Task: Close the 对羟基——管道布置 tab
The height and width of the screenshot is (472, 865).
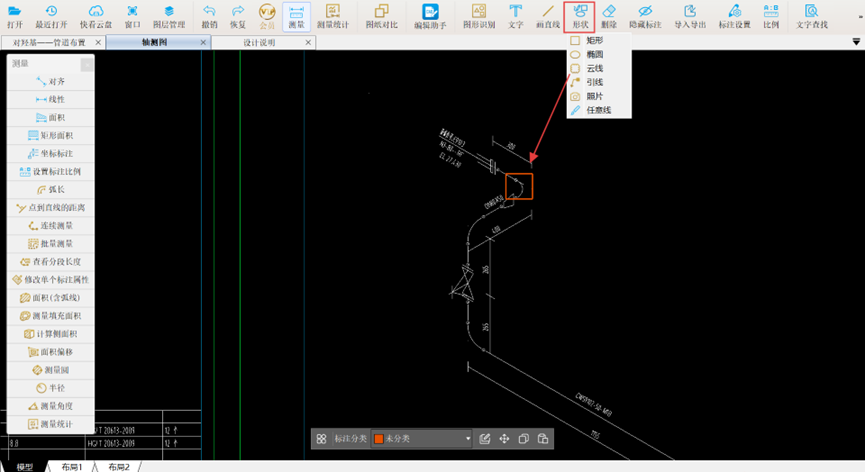Action: click(x=98, y=42)
